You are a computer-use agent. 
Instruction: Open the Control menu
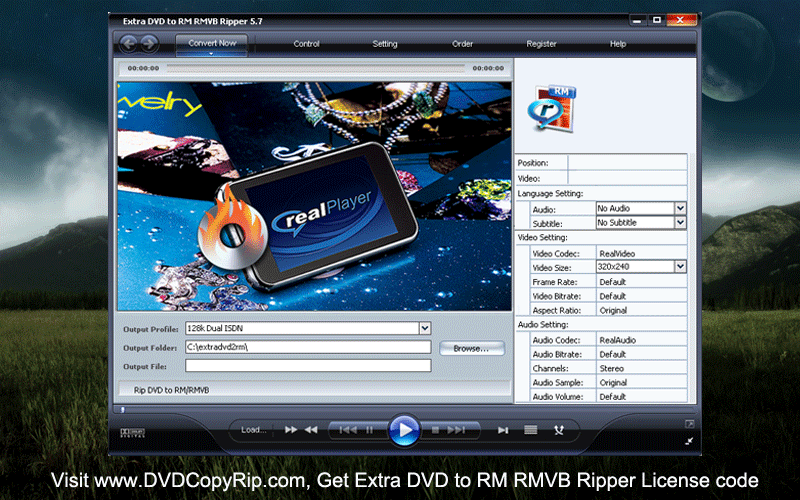click(306, 44)
